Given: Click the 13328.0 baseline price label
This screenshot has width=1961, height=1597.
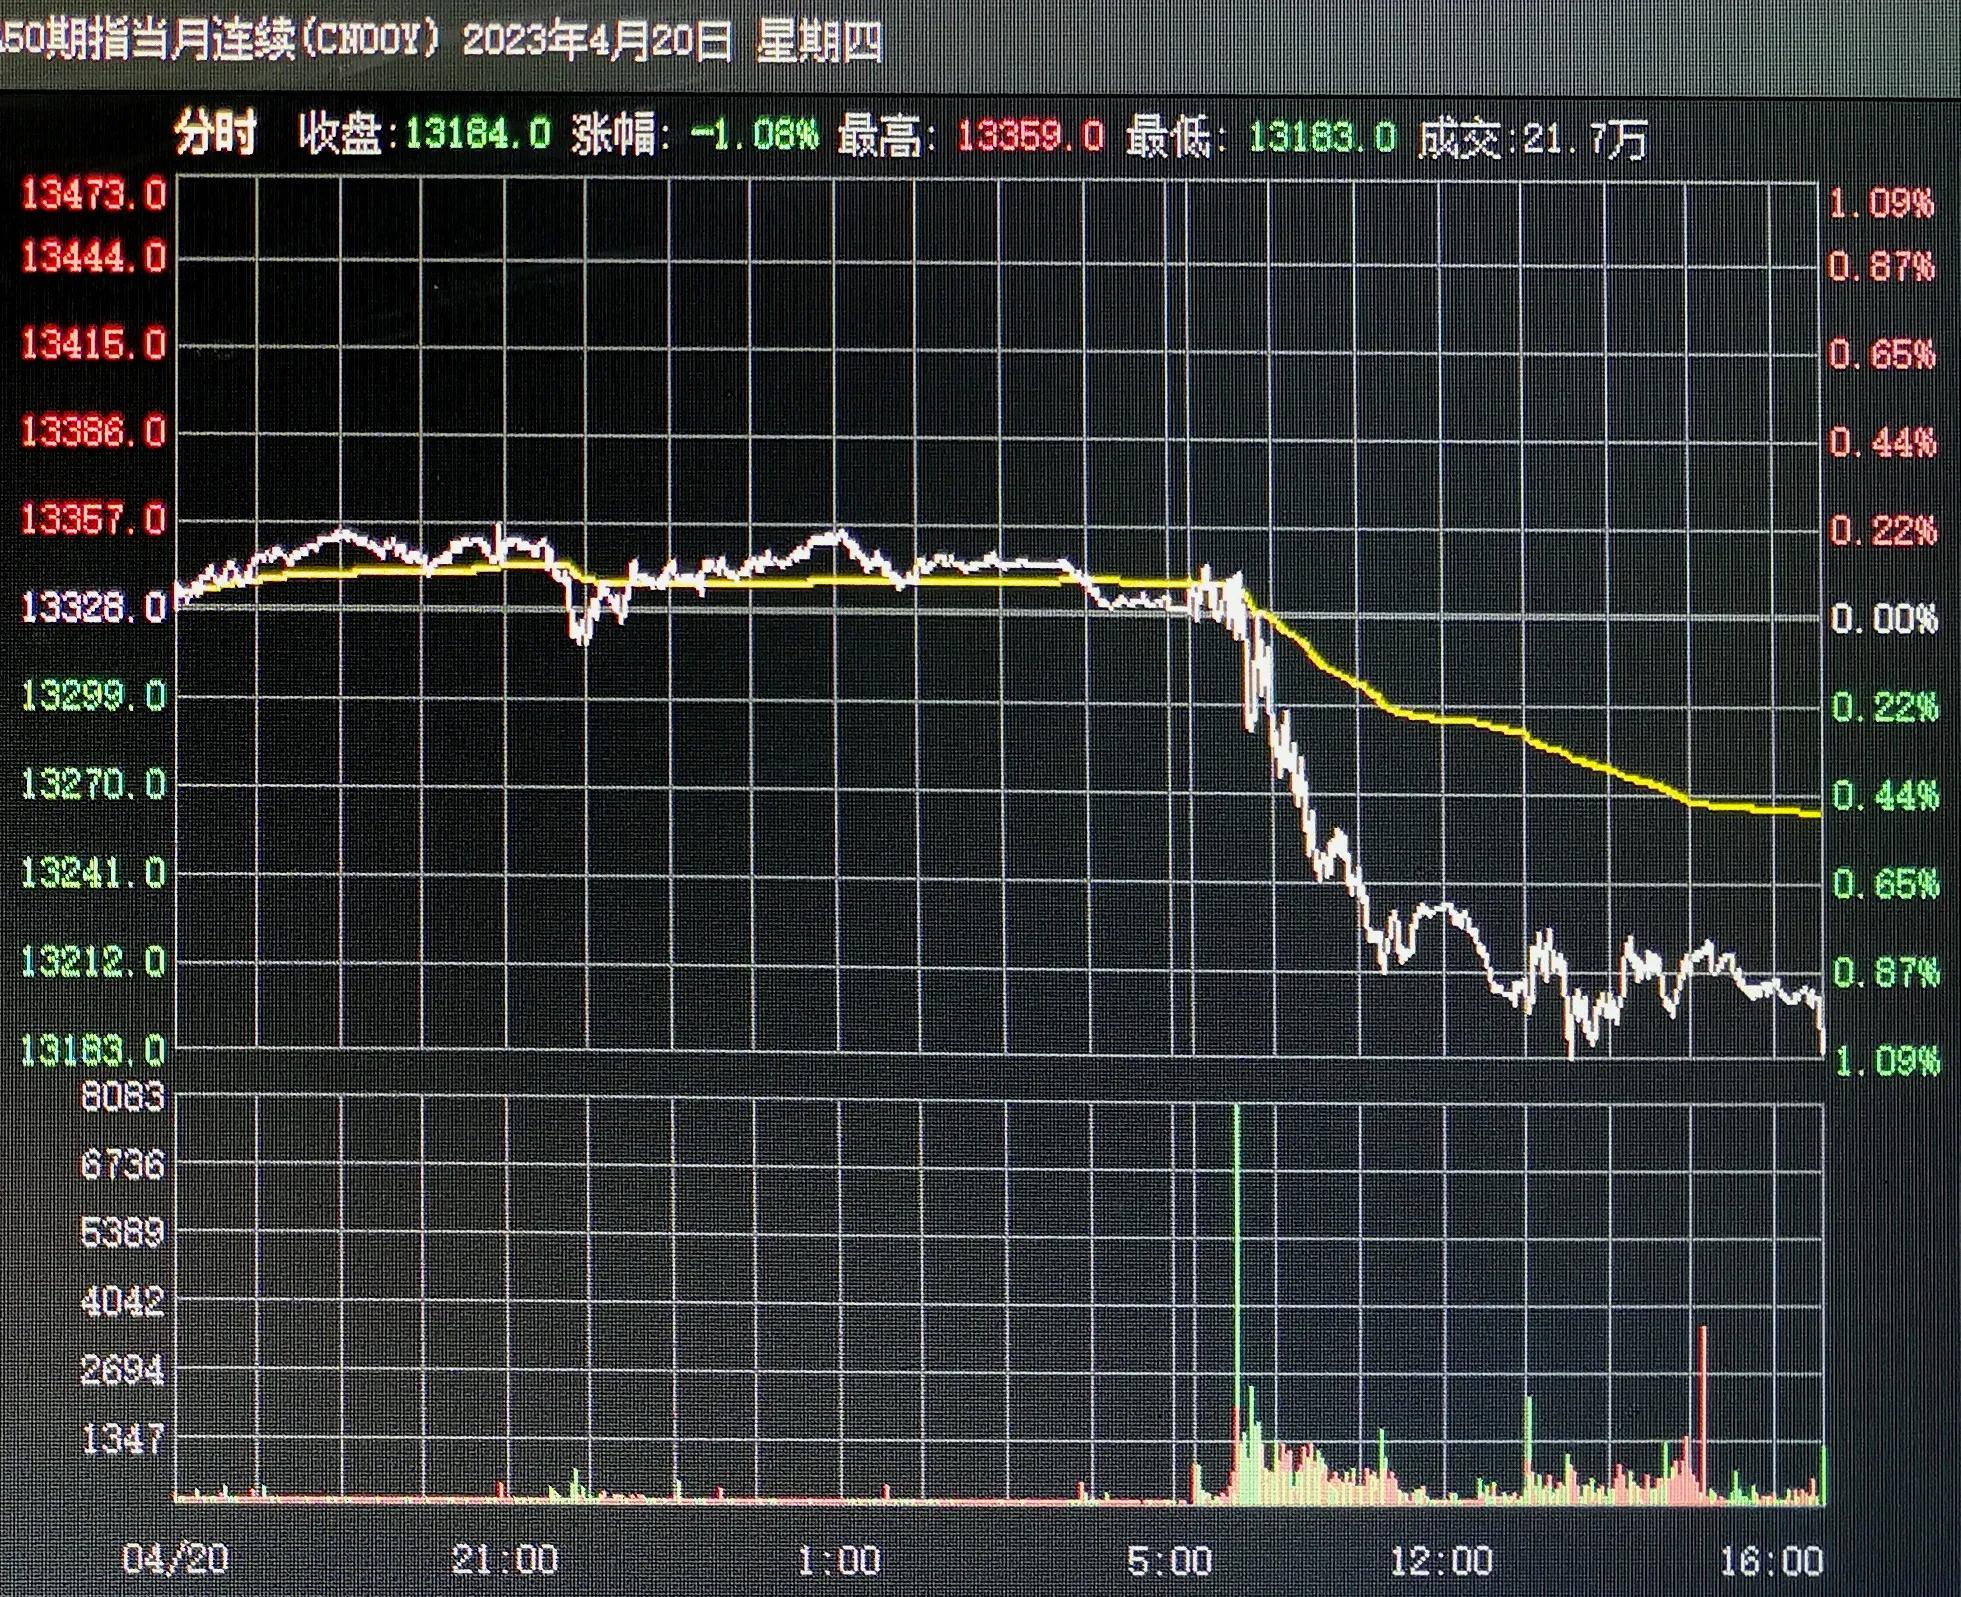Looking at the screenshot, I should [93, 607].
